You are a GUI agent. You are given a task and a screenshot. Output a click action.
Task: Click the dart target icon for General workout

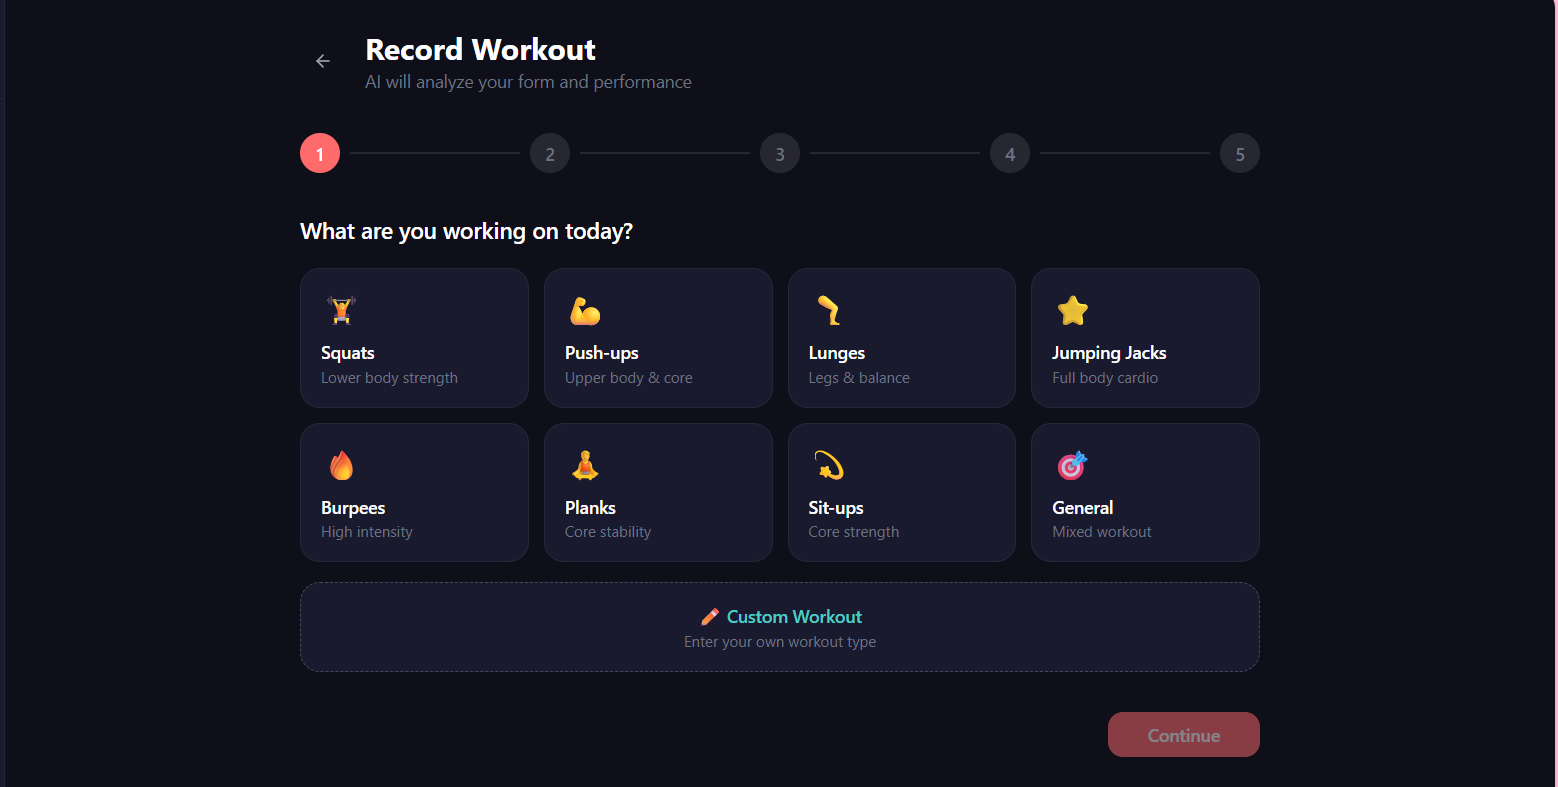coord(1072,464)
